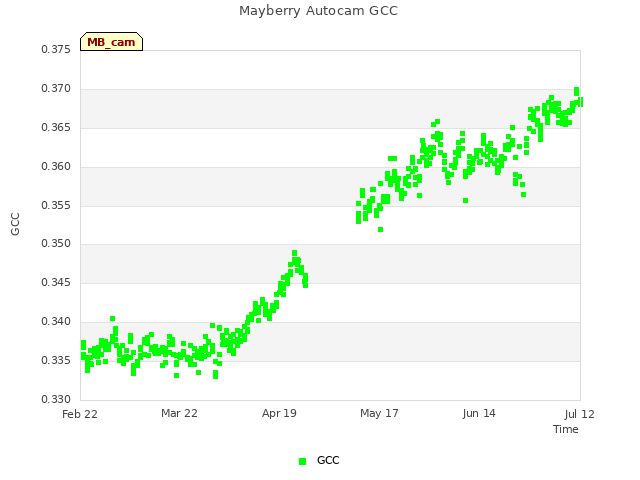Select the GCC legend label text
Image resolution: width=640 pixels, height=480 pixels.
(x=328, y=460)
